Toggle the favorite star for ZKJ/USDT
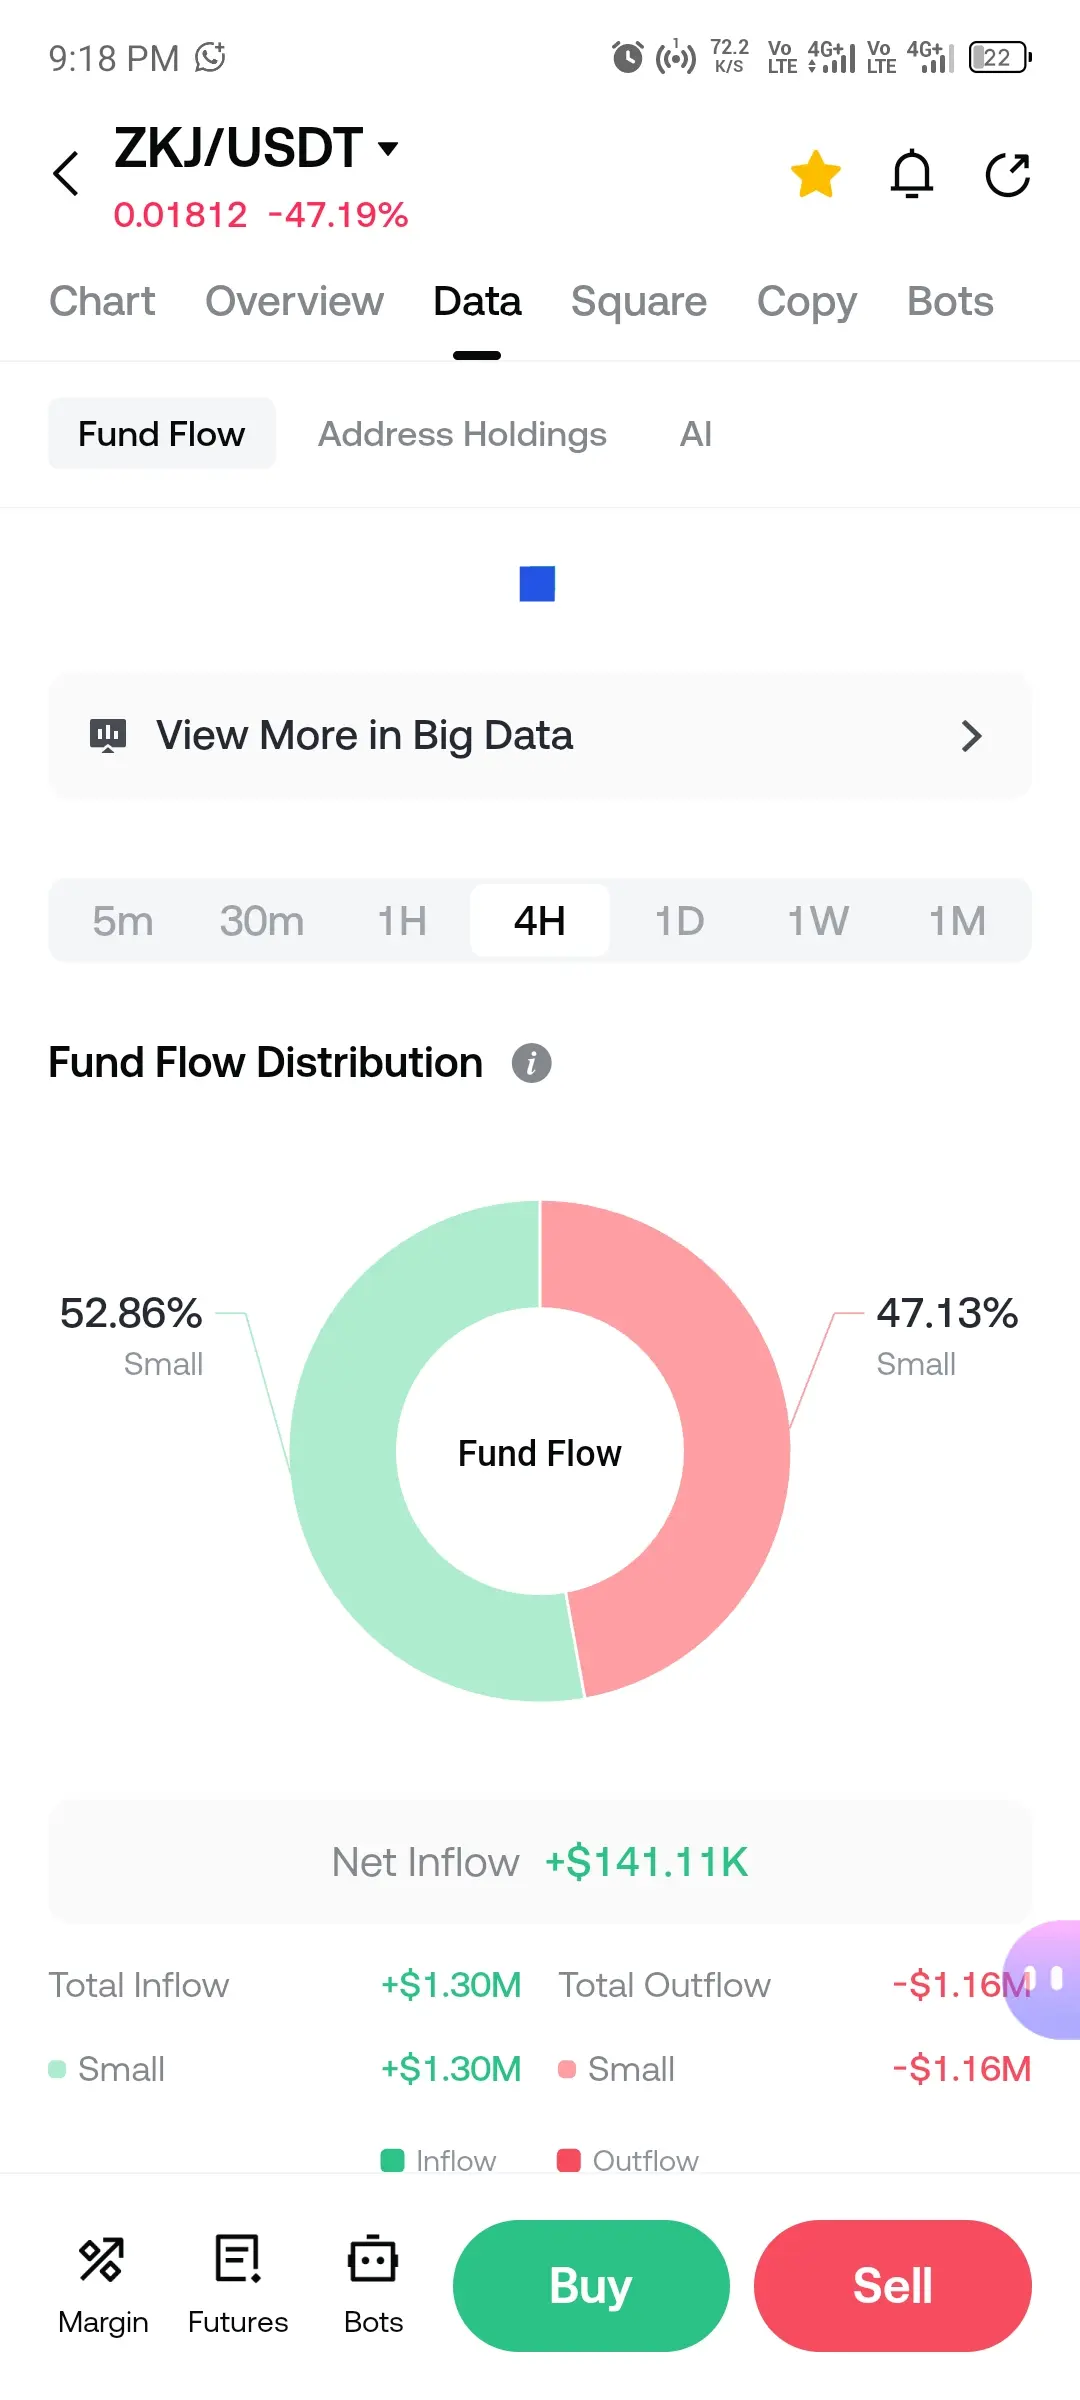This screenshot has height=2400, width=1080. point(815,174)
